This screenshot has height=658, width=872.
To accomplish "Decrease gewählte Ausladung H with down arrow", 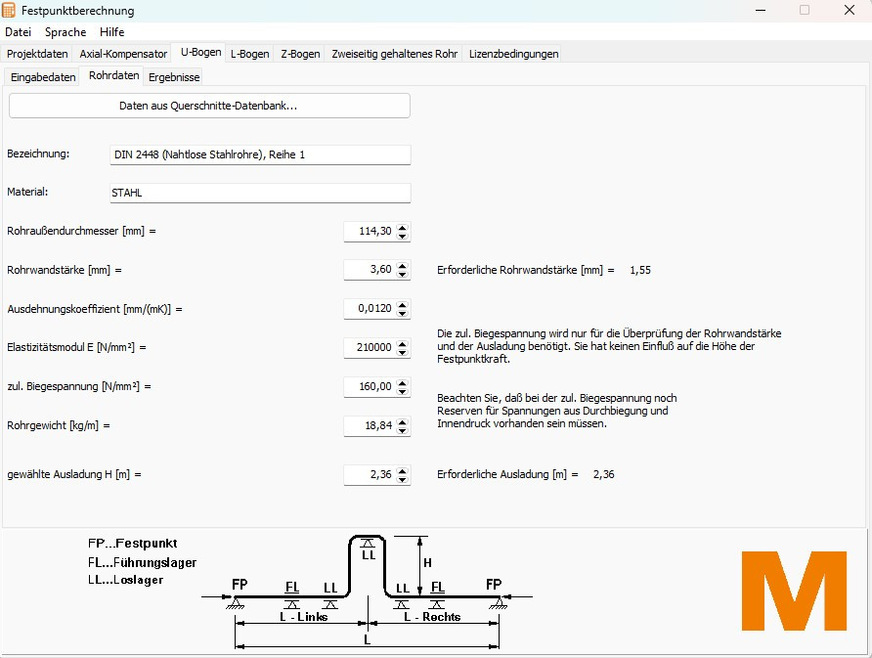I will 403,479.
